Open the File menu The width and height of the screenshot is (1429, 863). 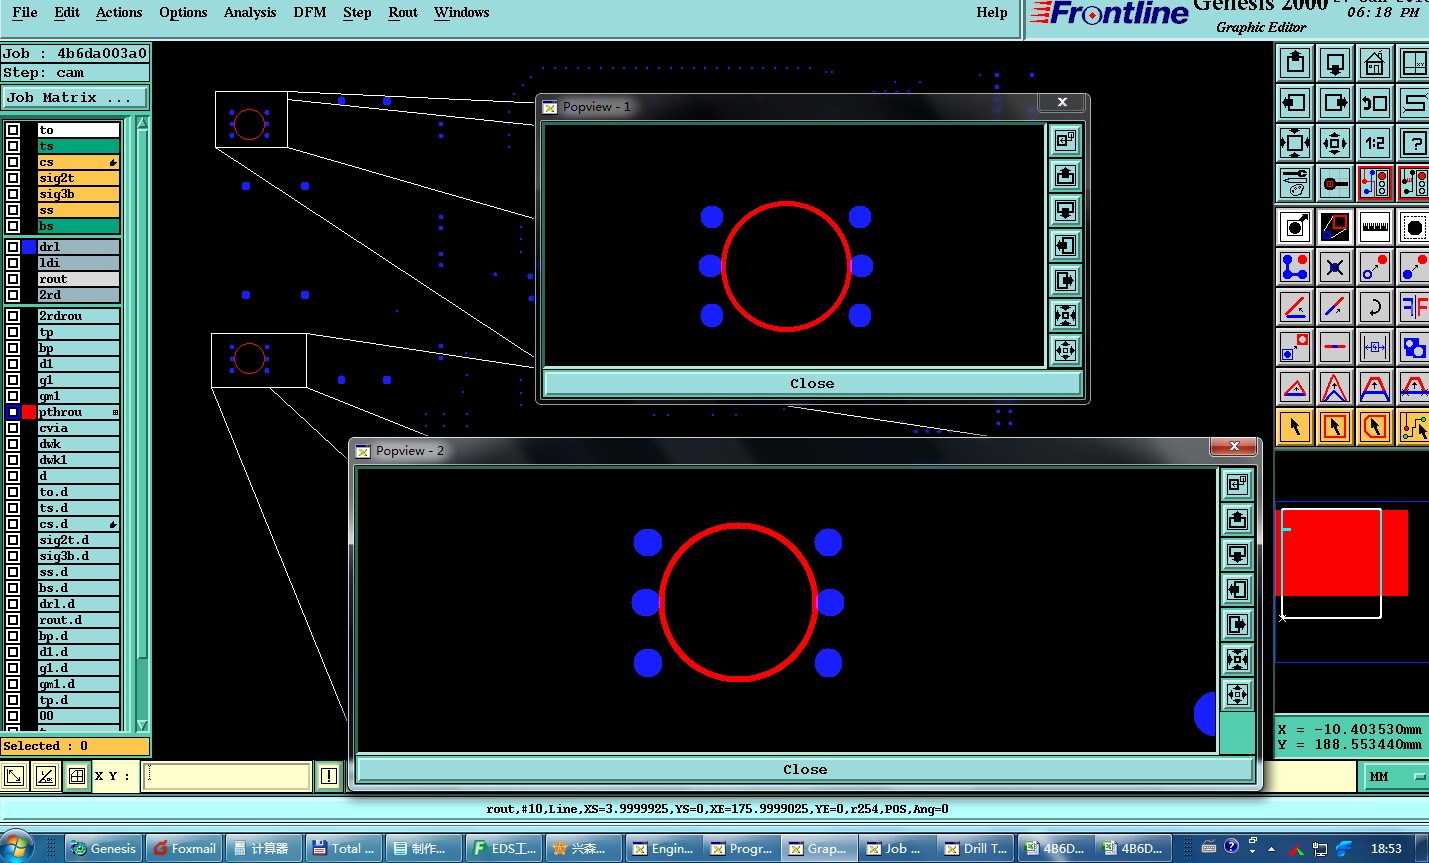pyautogui.click(x=25, y=12)
